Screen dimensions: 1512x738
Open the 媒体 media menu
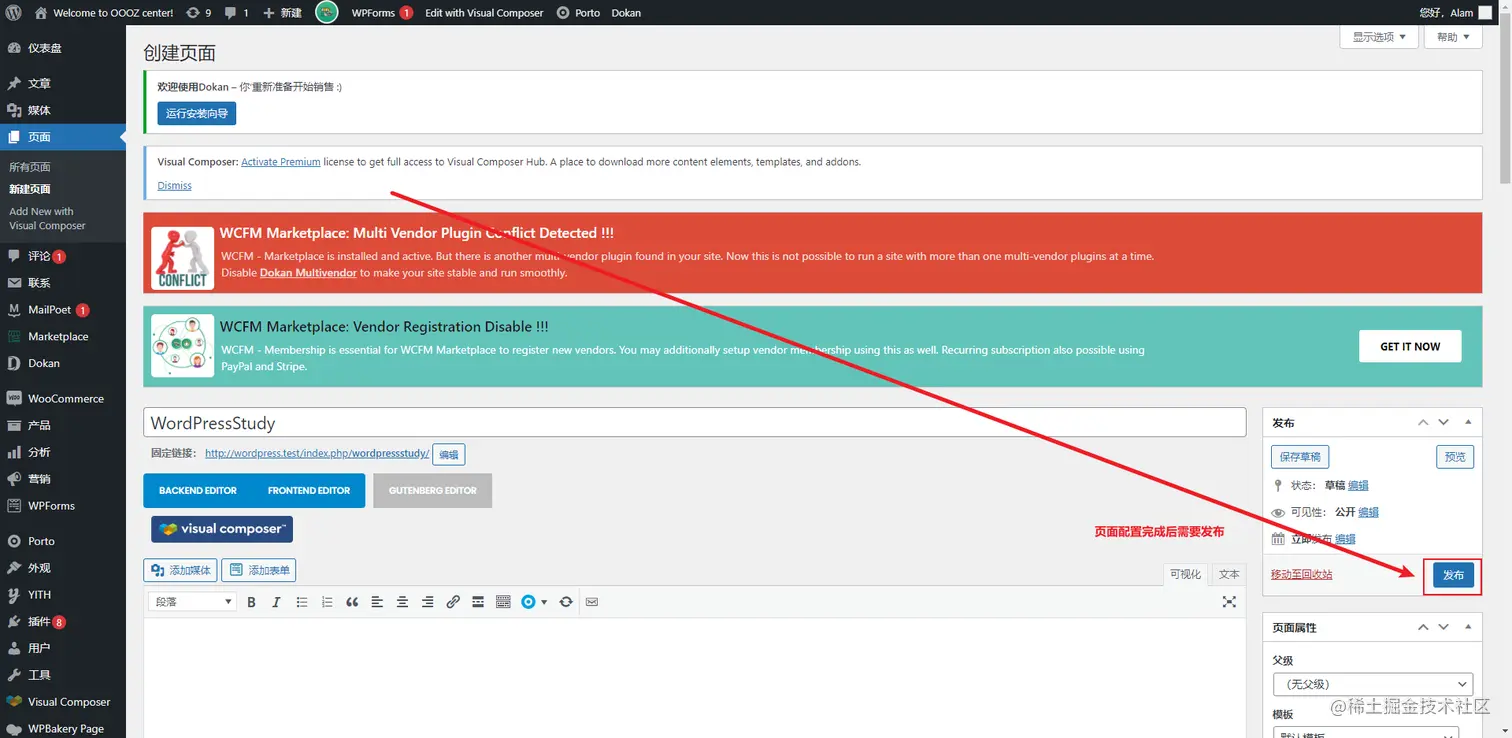click(63, 110)
